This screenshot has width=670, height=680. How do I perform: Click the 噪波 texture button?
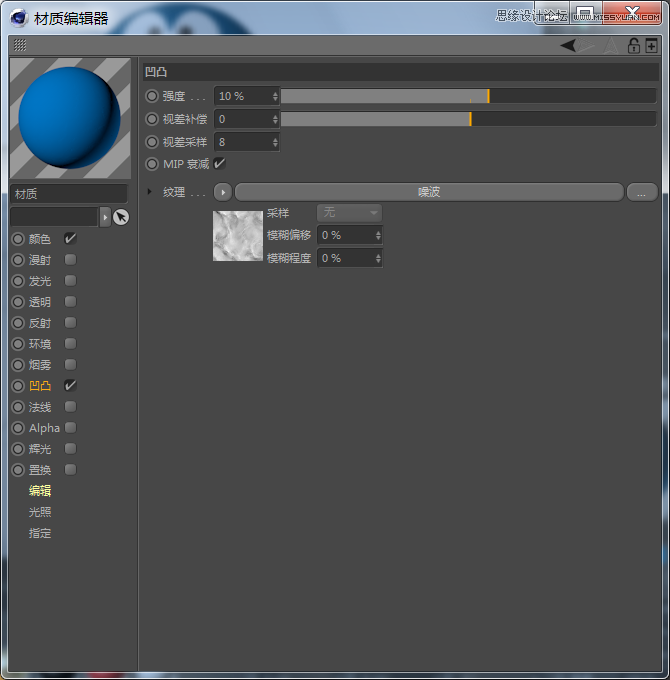click(x=429, y=192)
